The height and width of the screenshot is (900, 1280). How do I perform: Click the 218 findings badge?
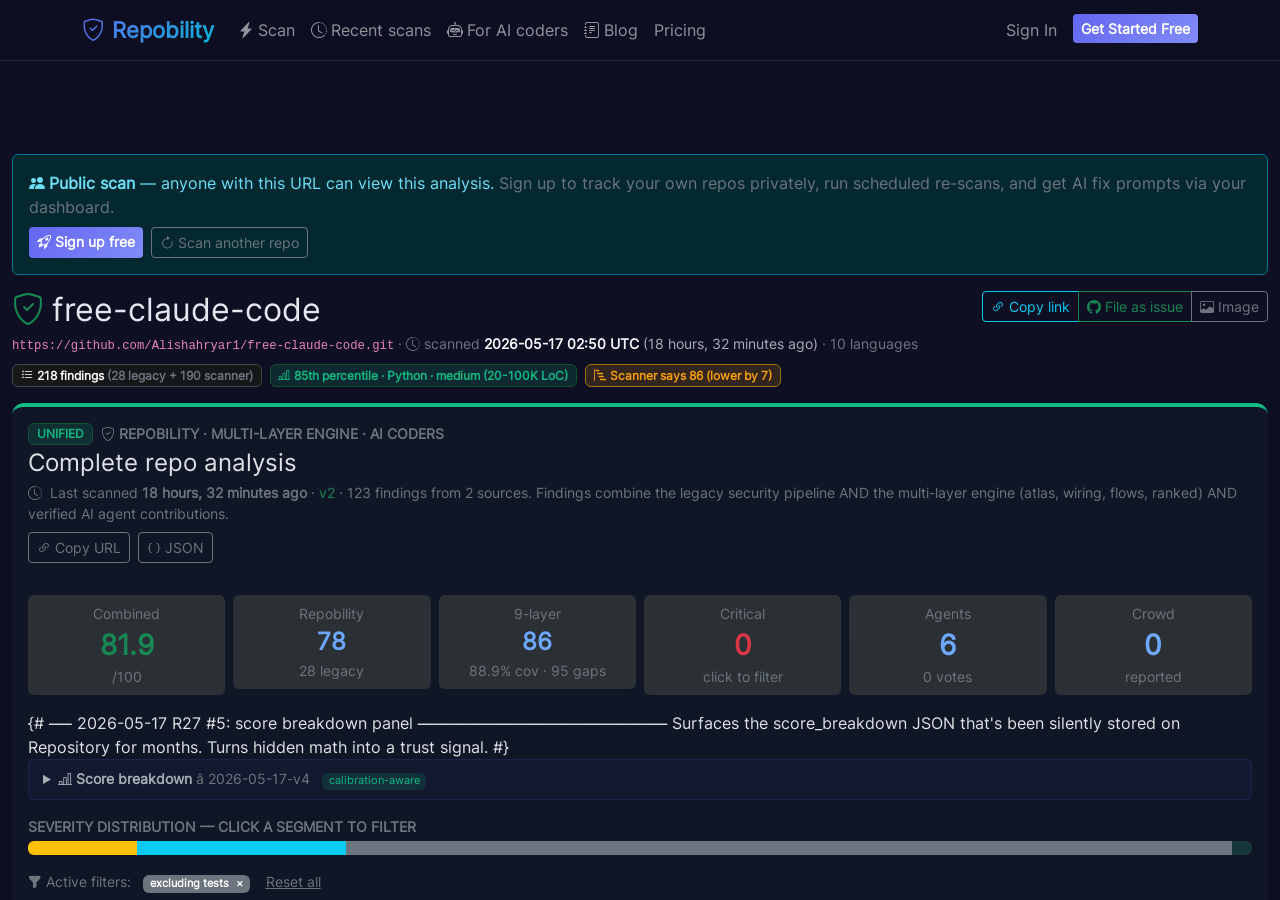[x=137, y=375]
